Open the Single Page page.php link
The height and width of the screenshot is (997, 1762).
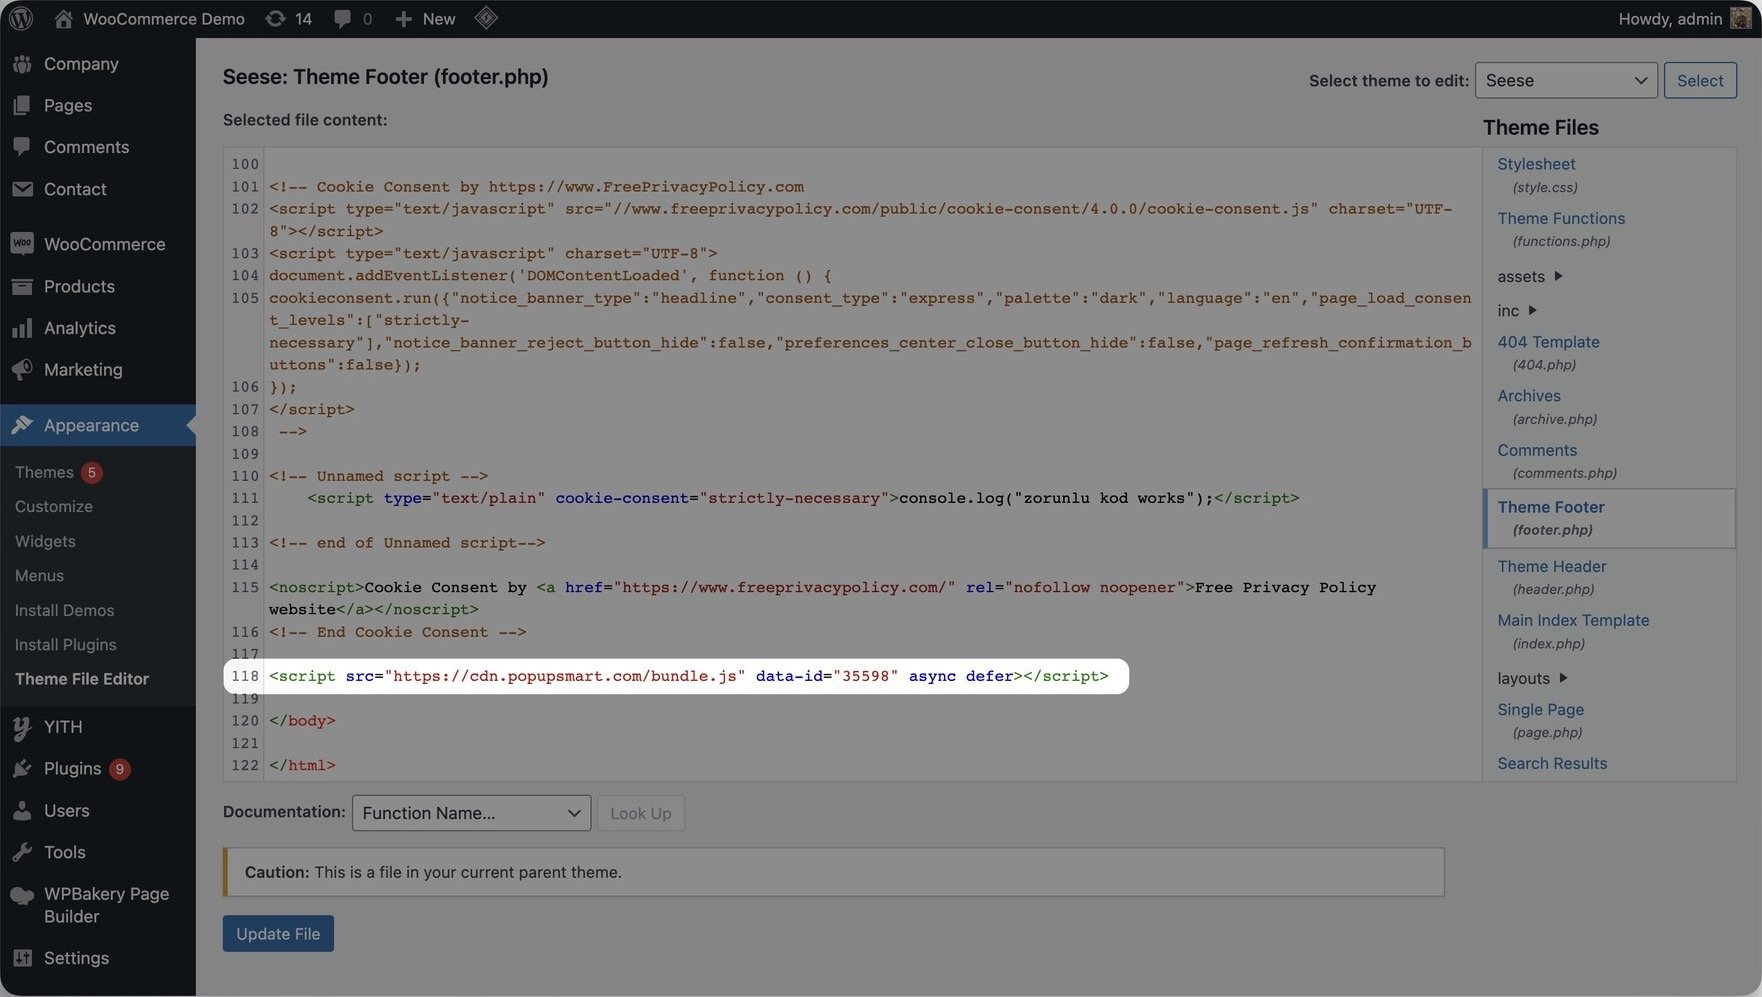point(1540,709)
